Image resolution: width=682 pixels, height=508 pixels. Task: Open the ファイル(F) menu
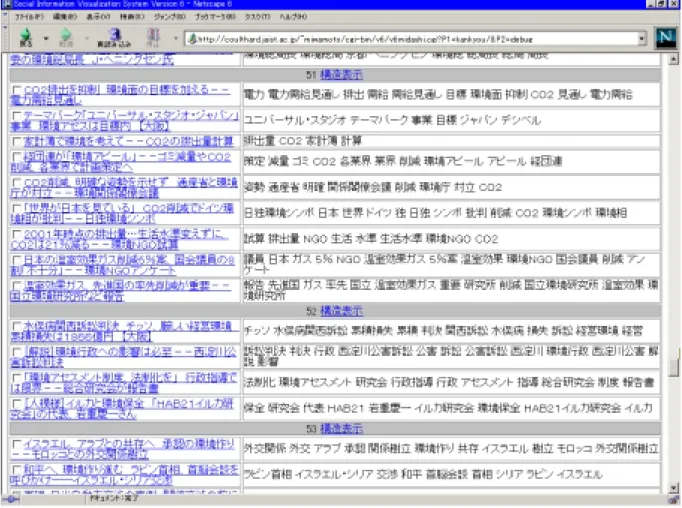click(29, 17)
